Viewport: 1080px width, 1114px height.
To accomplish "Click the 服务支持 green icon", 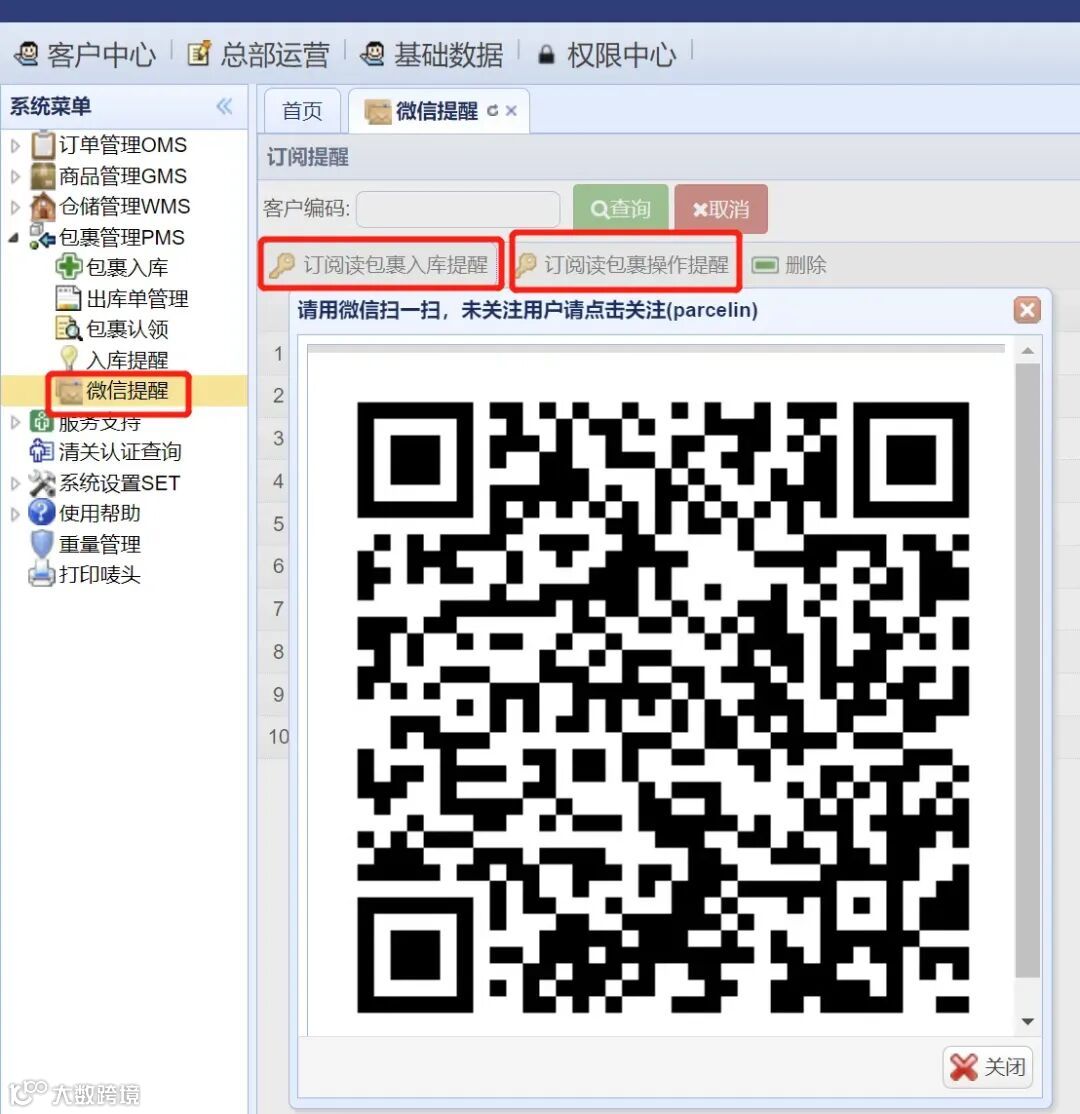I will click(42, 422).
